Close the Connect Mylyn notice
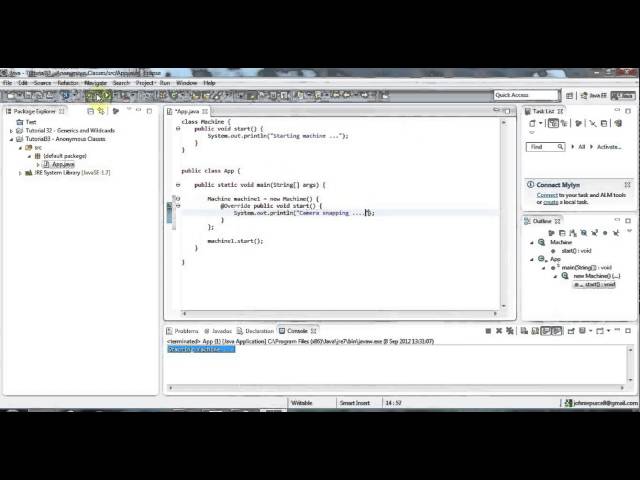Image resolution: width=640 pixels, height=480 pixels. (x=627, y=185)
